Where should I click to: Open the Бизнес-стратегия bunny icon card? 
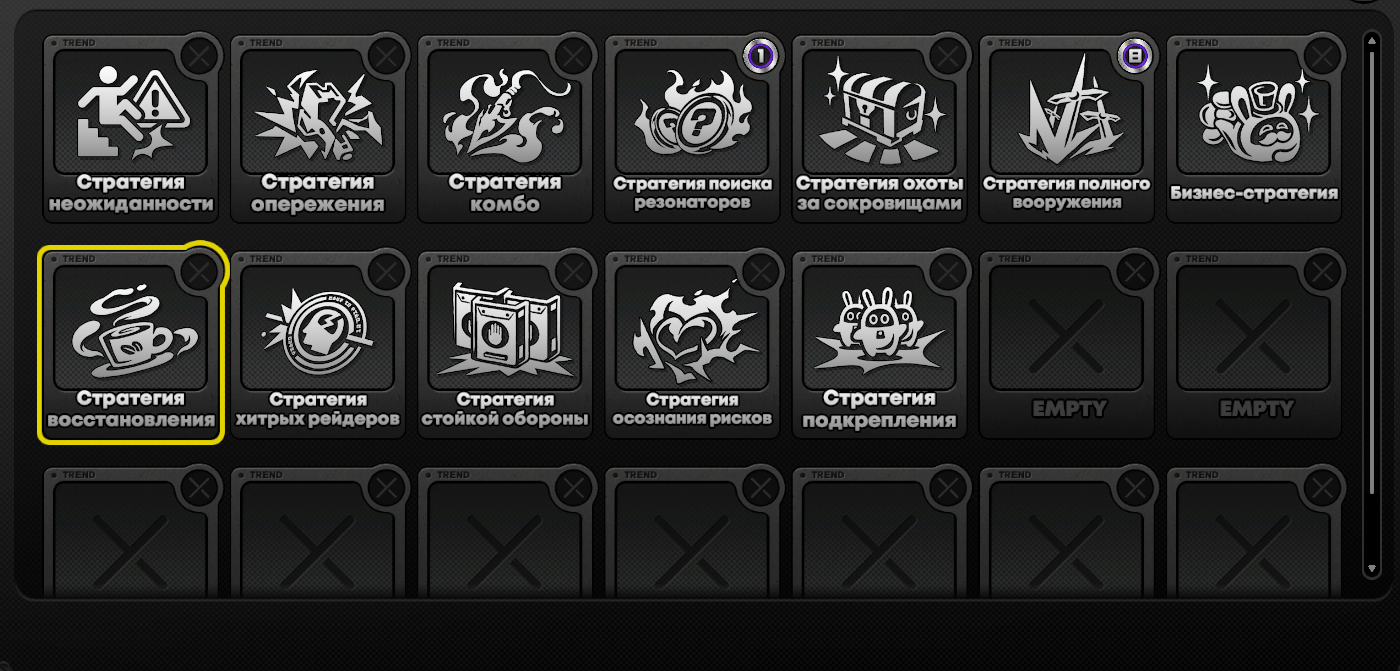click(x=1254, y=128)
